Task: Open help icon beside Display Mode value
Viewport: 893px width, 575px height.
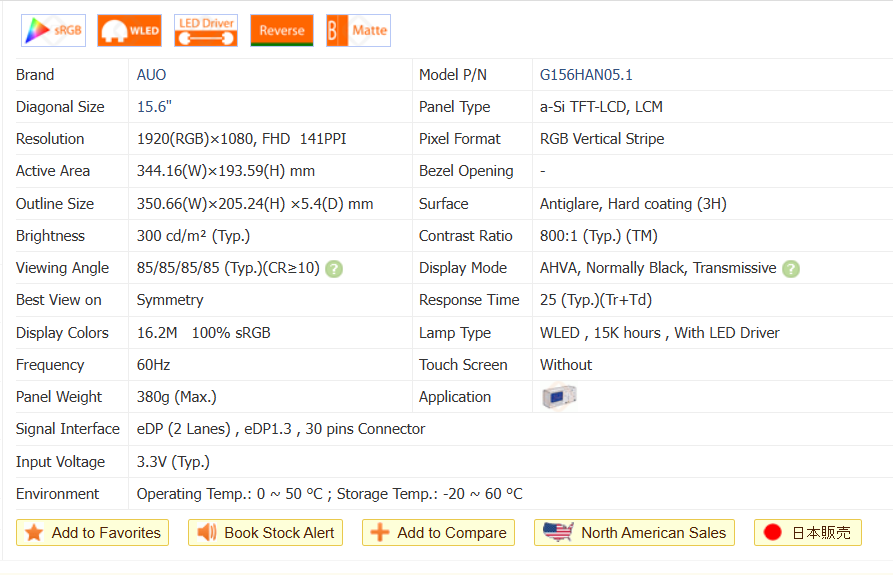Action: (791, 268)
